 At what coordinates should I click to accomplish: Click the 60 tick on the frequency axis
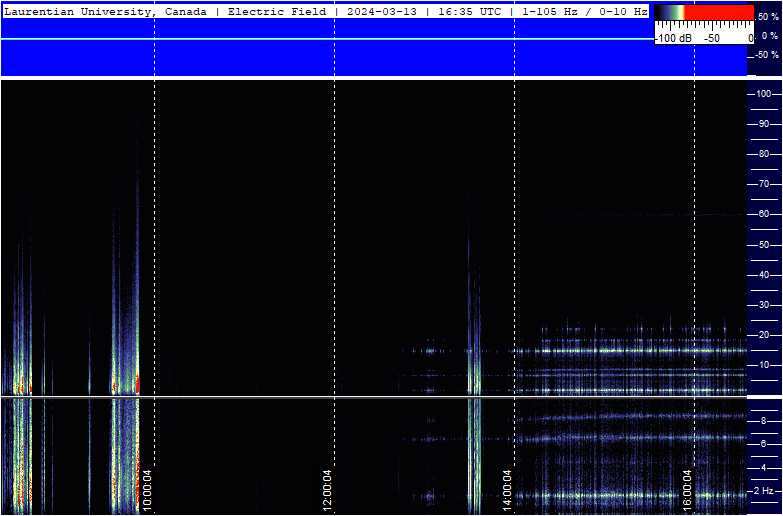pos(764,214)
